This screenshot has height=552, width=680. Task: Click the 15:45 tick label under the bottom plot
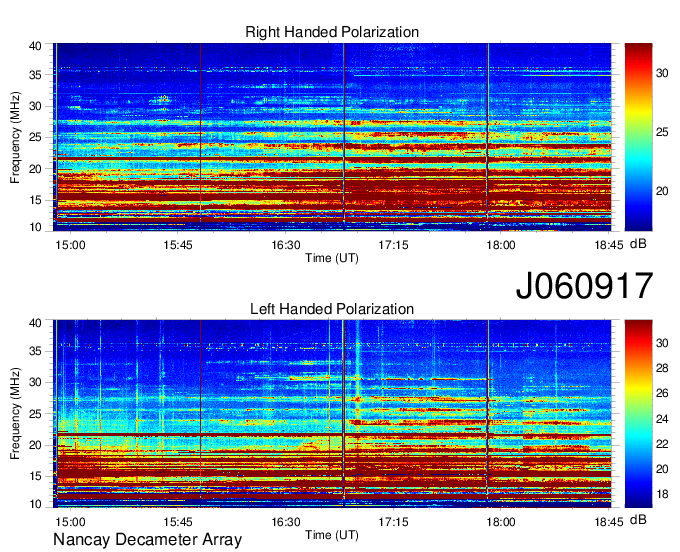[178, 522]
